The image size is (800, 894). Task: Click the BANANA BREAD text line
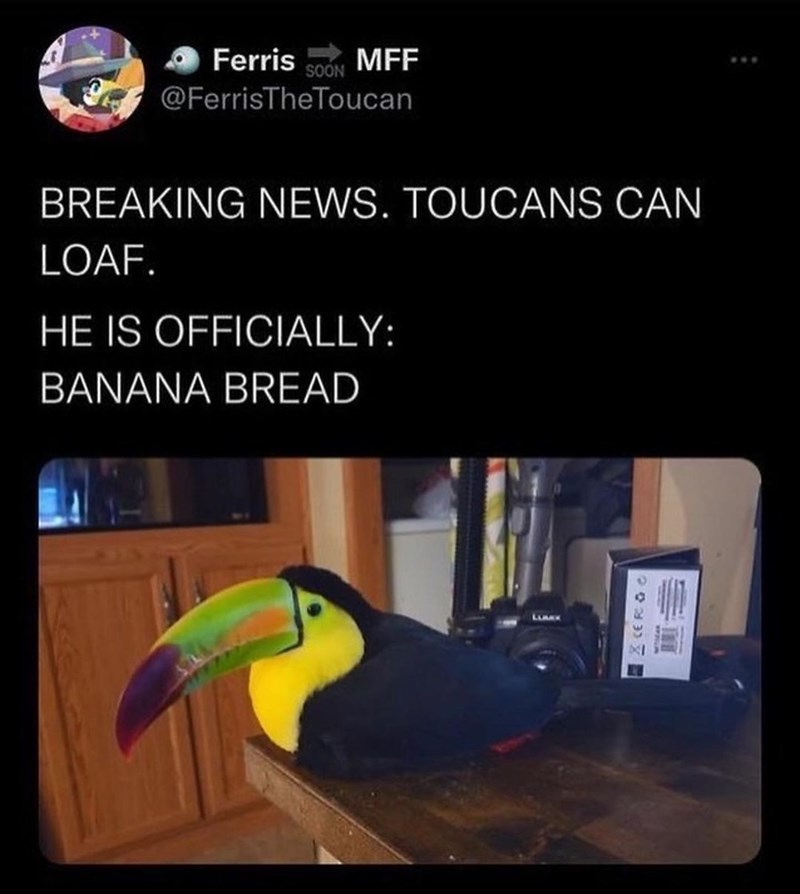click(x=200, y=388)
